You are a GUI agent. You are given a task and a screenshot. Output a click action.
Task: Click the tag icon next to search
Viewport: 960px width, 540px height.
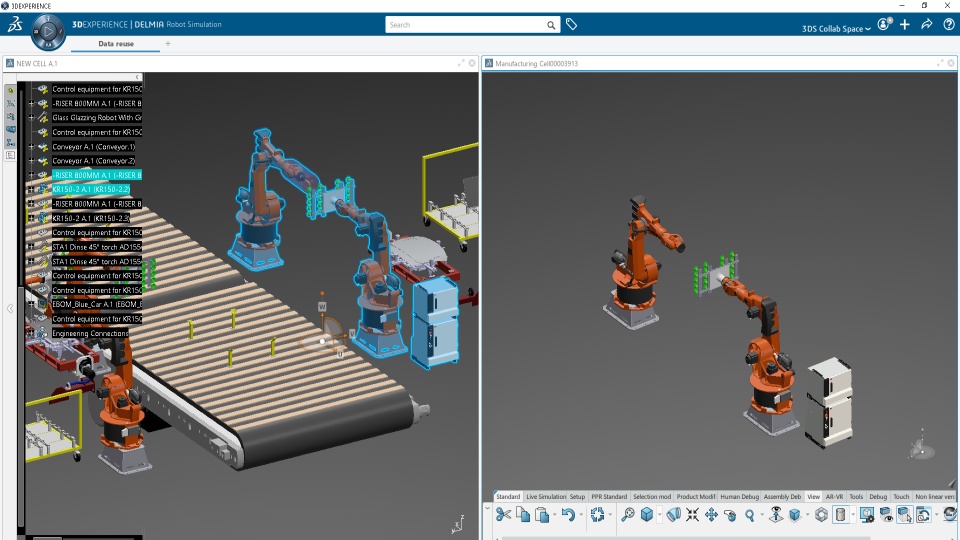click(571, 24)
